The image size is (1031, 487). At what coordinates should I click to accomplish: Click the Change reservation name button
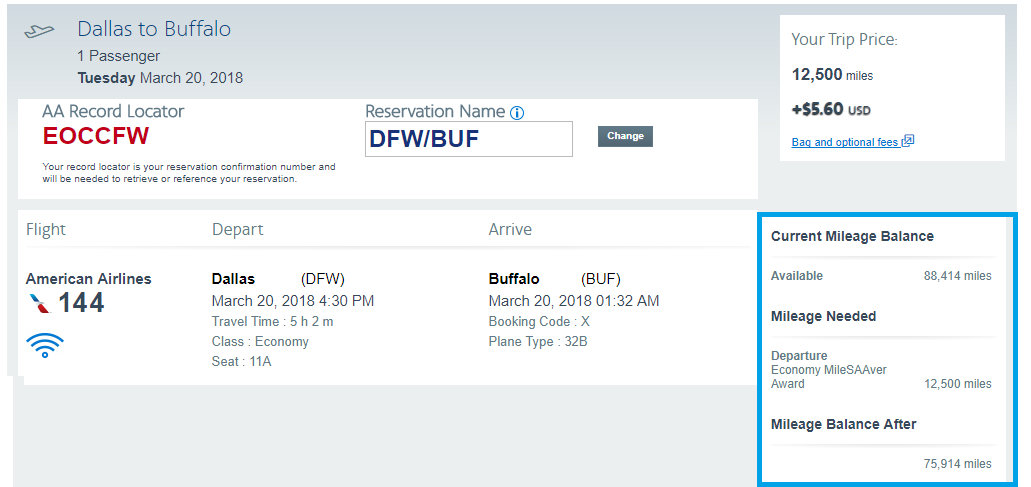[625, 136]
